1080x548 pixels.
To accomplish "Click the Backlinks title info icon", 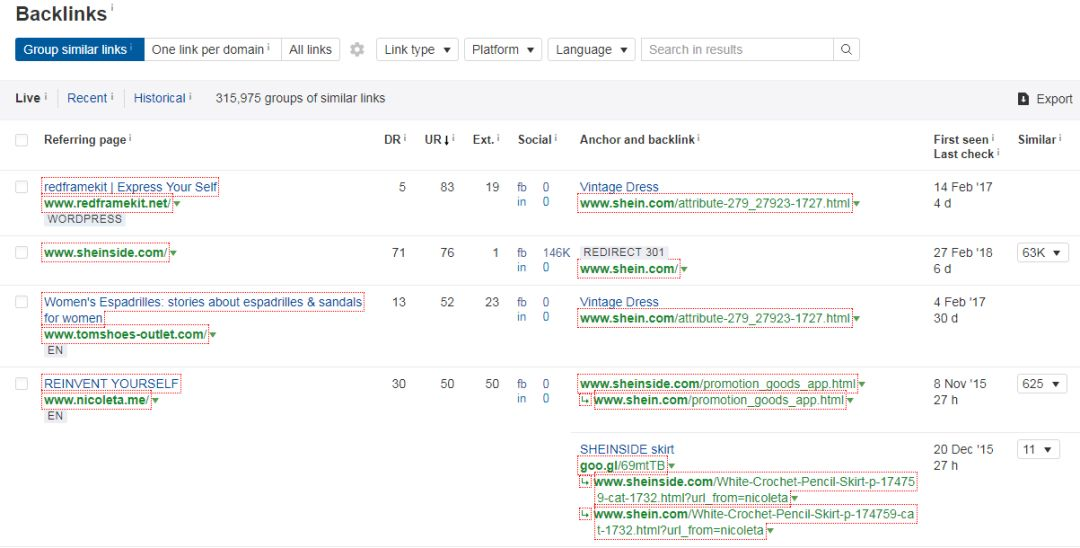I will pos(112,7).
